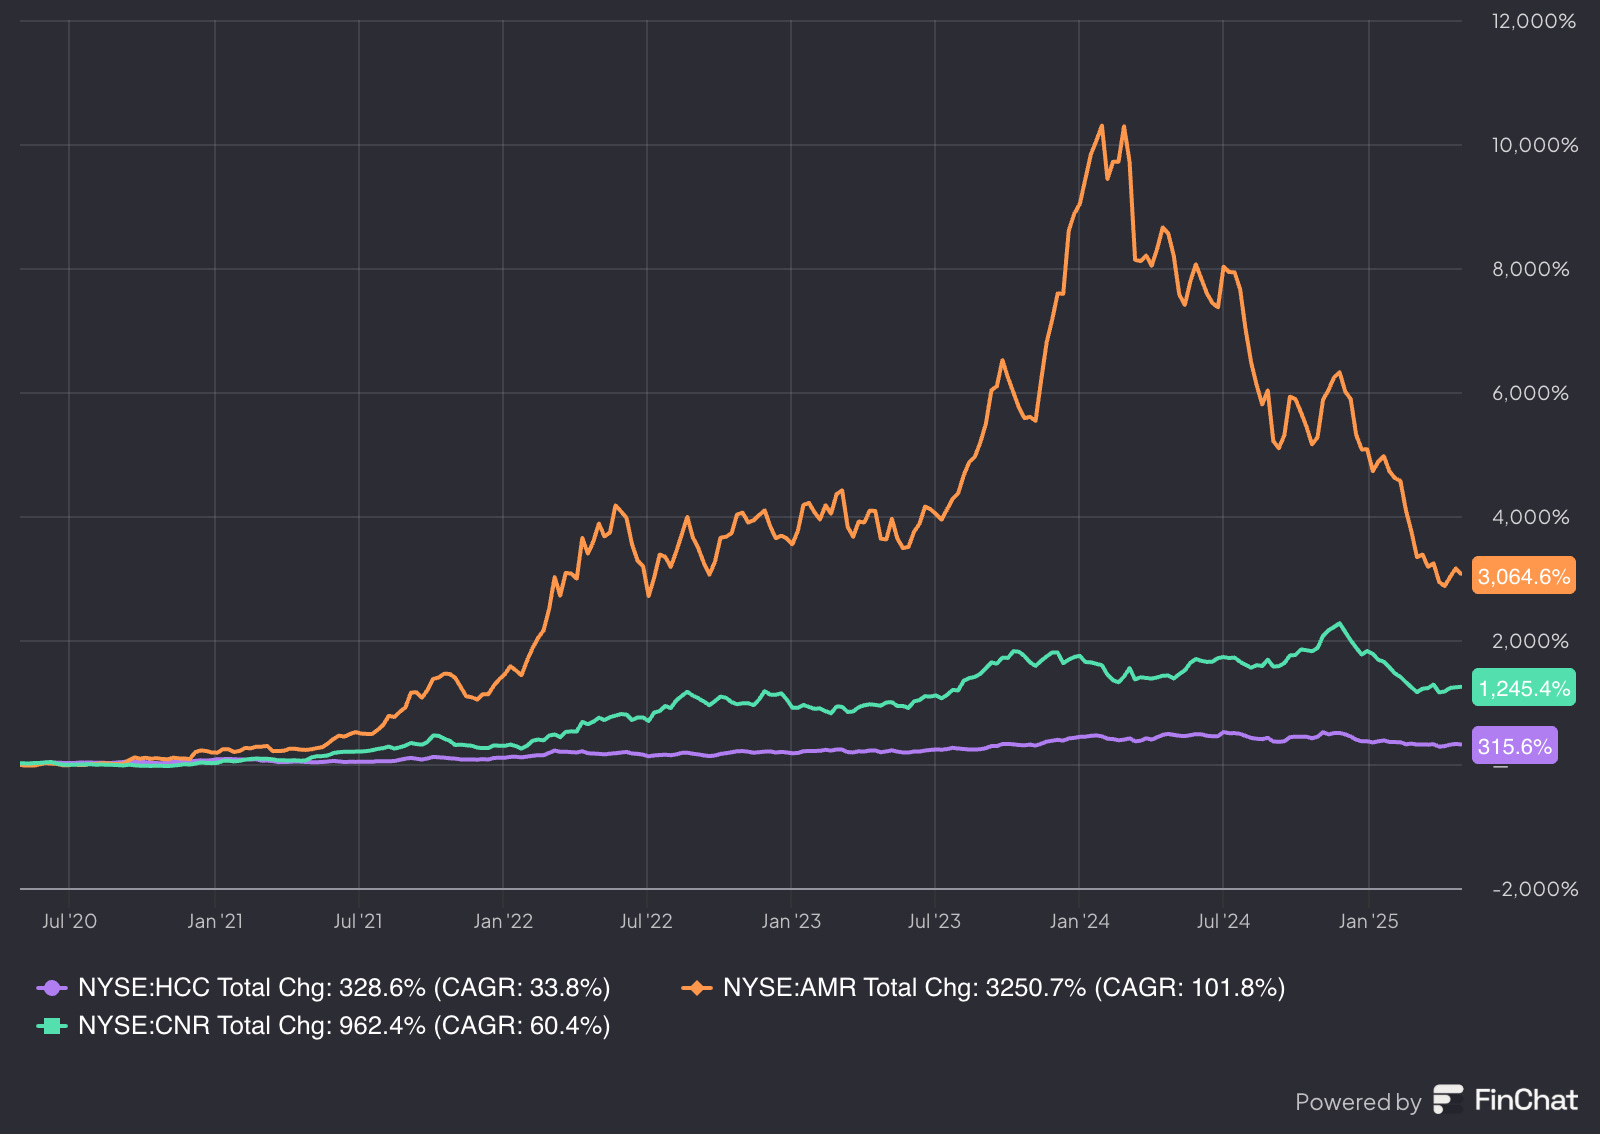Click the green 1,245.4% value badge
The height and width of the screenshot is (1134, 1600).
[1523, 688]
